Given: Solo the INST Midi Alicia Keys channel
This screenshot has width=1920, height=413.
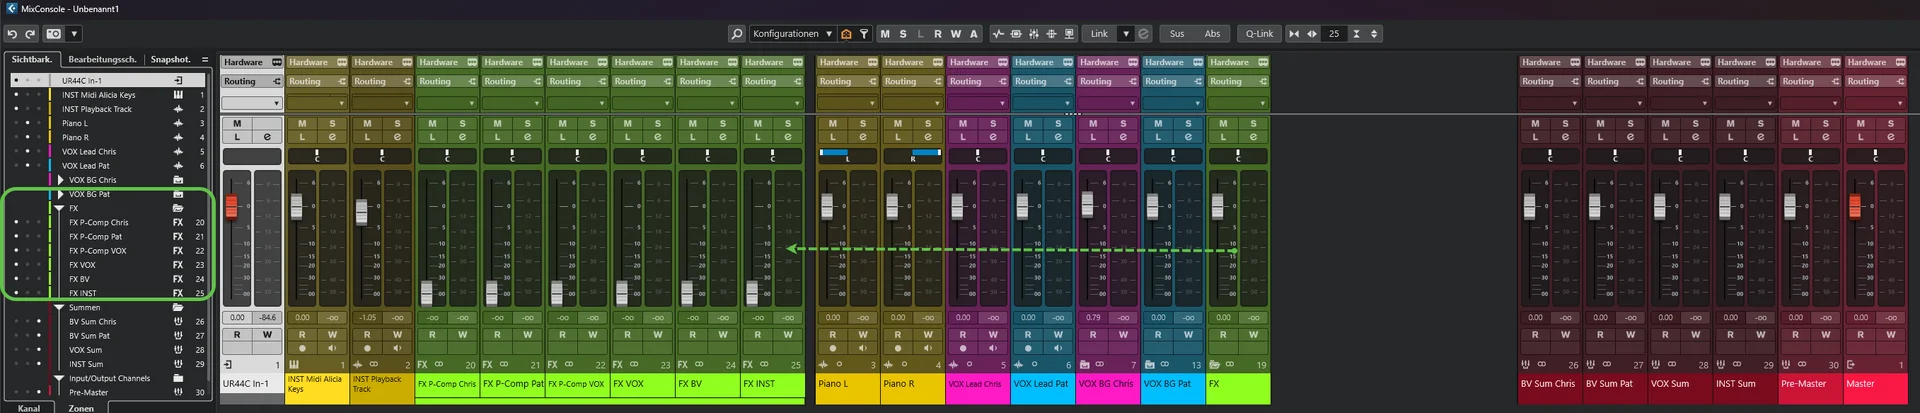Looking at the screenshot, I should click(332, 124).
